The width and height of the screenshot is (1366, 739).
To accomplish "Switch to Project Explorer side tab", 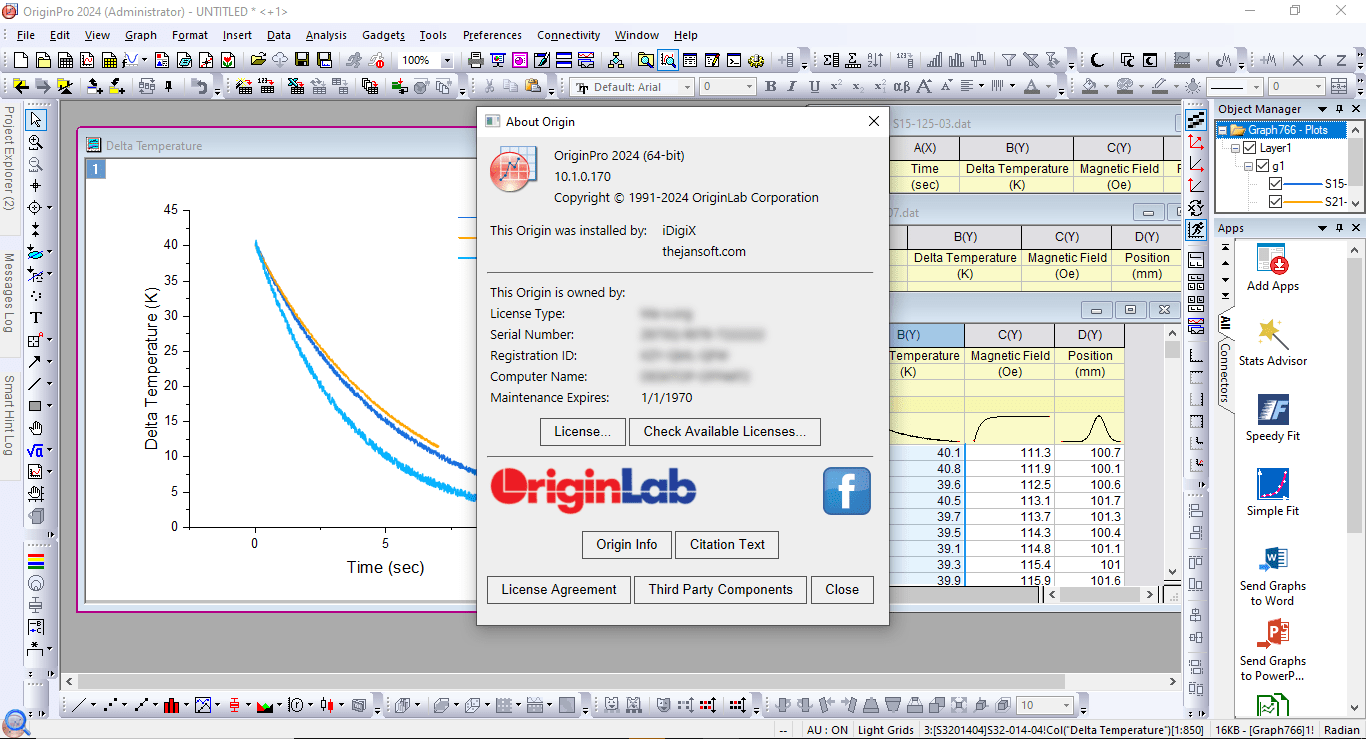I will (x=9, y=157).
